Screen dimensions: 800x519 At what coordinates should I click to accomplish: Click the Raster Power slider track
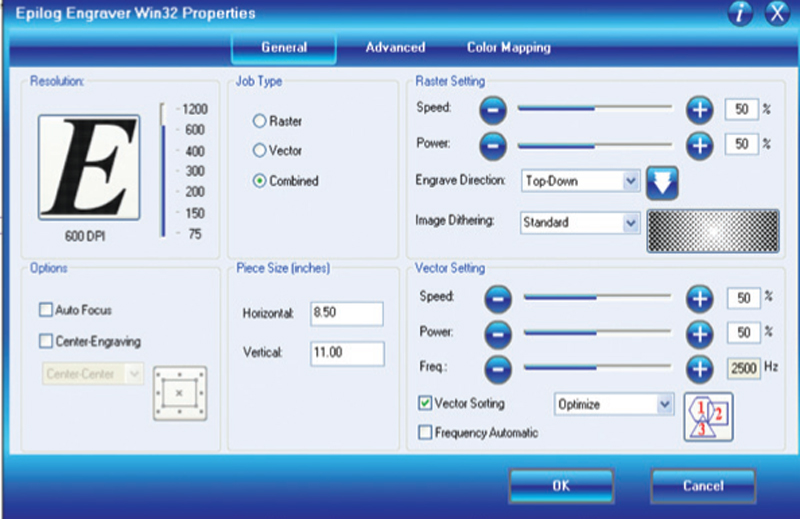[x=595, y=146]
